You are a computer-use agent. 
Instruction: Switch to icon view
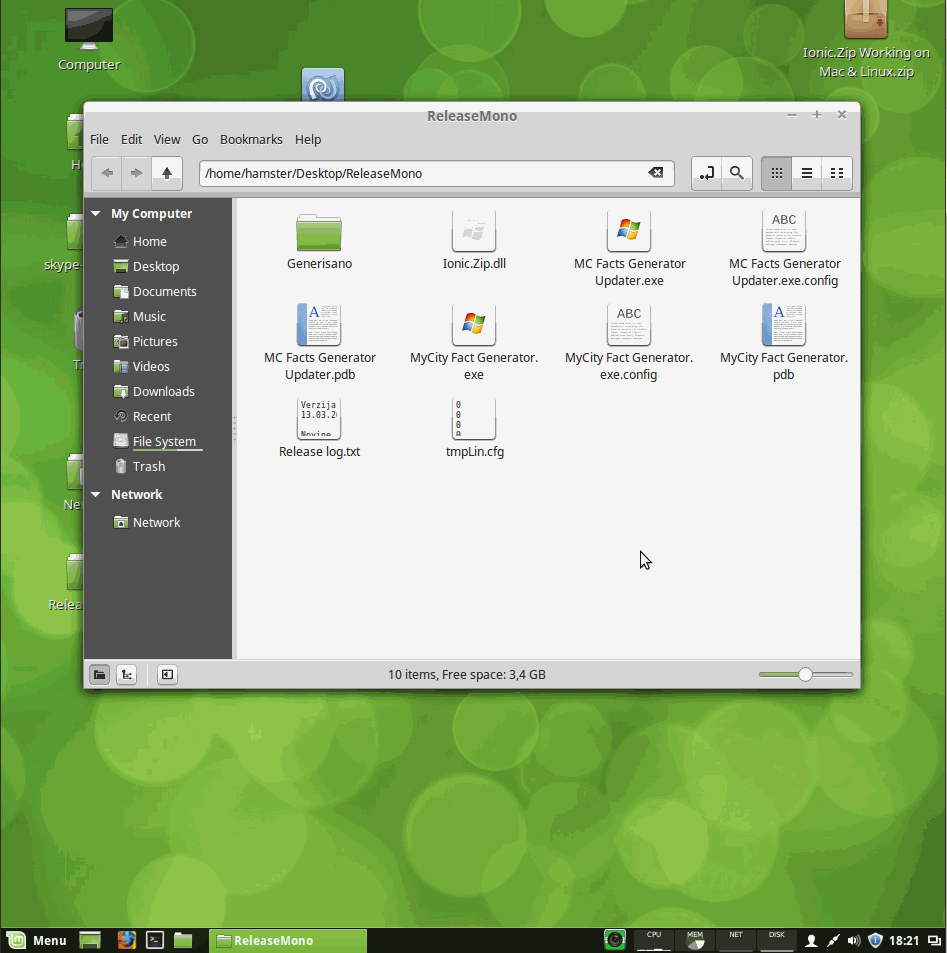(776, 173)
